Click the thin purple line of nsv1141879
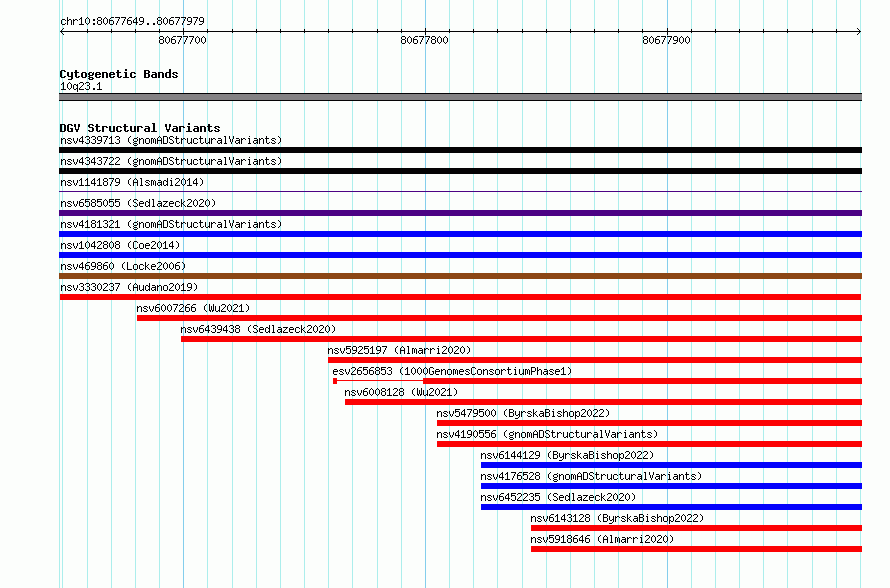Viewport: 890px width, 588px height. [460, 192]
